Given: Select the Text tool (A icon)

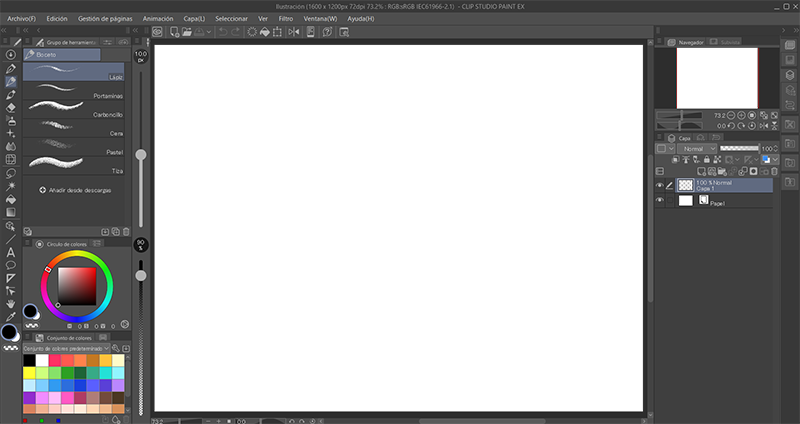Looking at the screenshot, I should [x=10, y=252].
